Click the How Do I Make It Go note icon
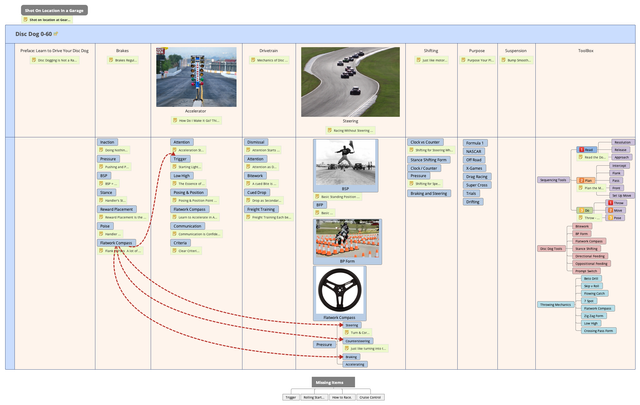 (x=175, y=120)
